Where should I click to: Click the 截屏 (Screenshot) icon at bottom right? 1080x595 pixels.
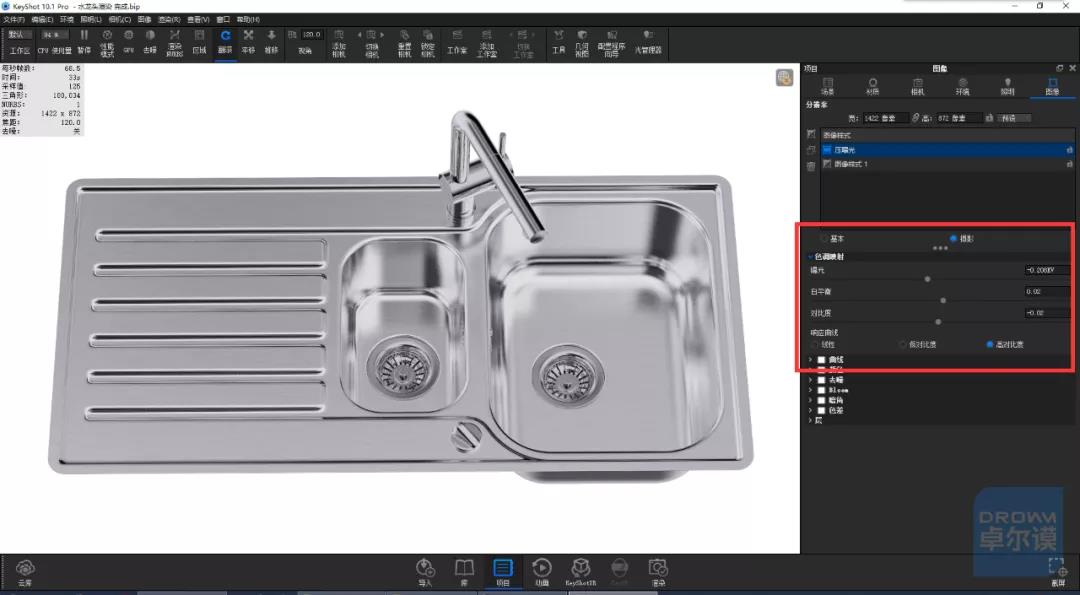point(1057,572)
